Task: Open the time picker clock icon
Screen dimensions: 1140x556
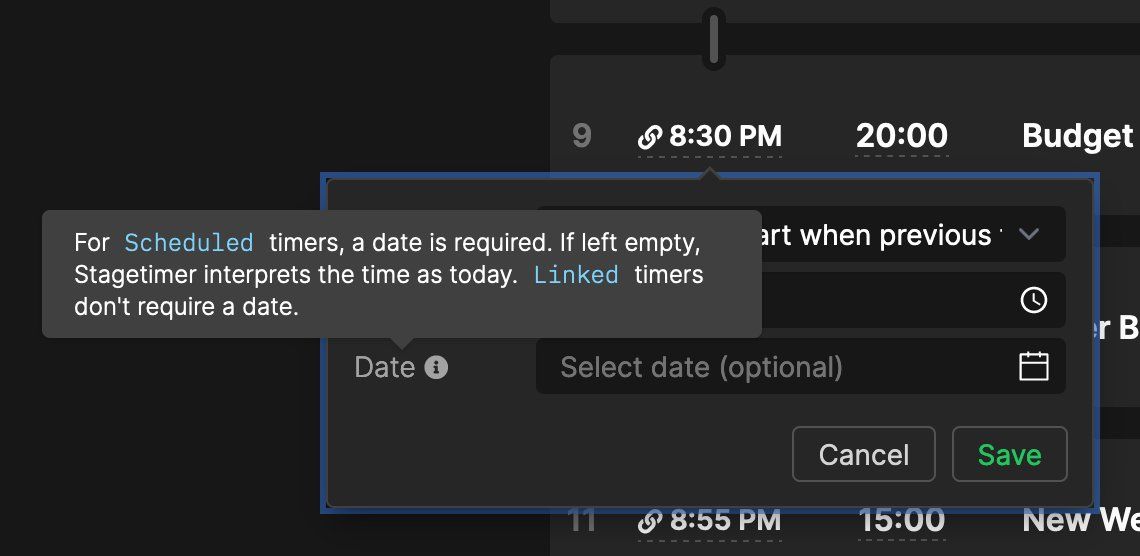Action: [x=1033, y=300]
